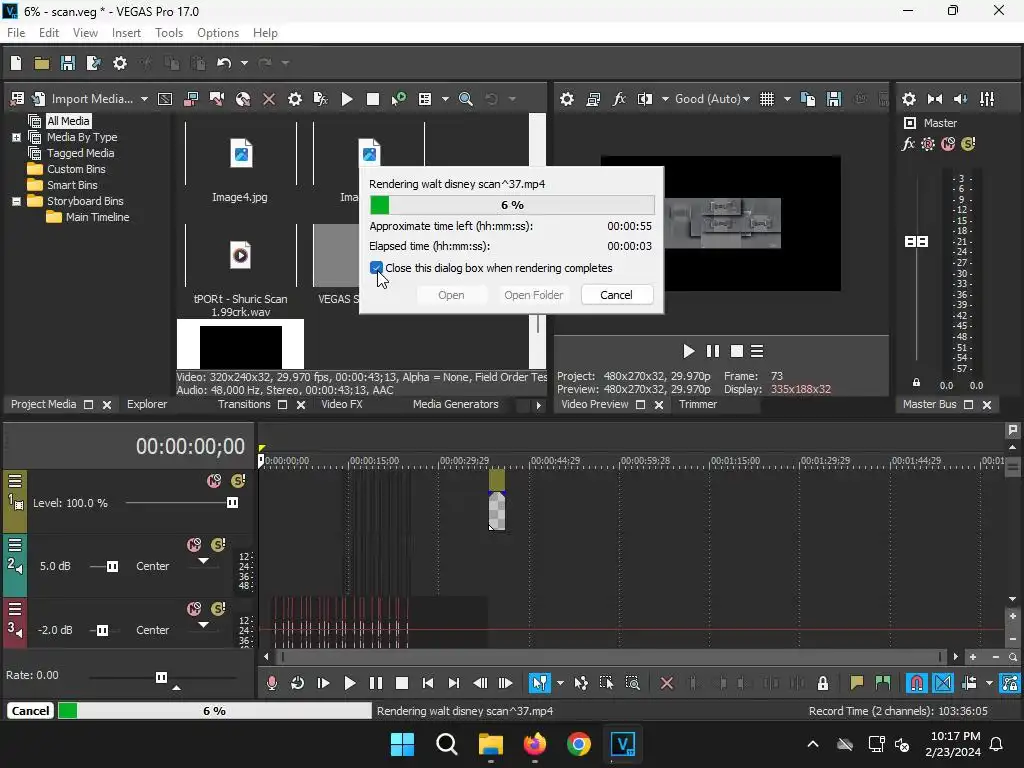Expand Media By Type tree node
The width and height of the screenshot is (1024, 768).
click(16, 137)
